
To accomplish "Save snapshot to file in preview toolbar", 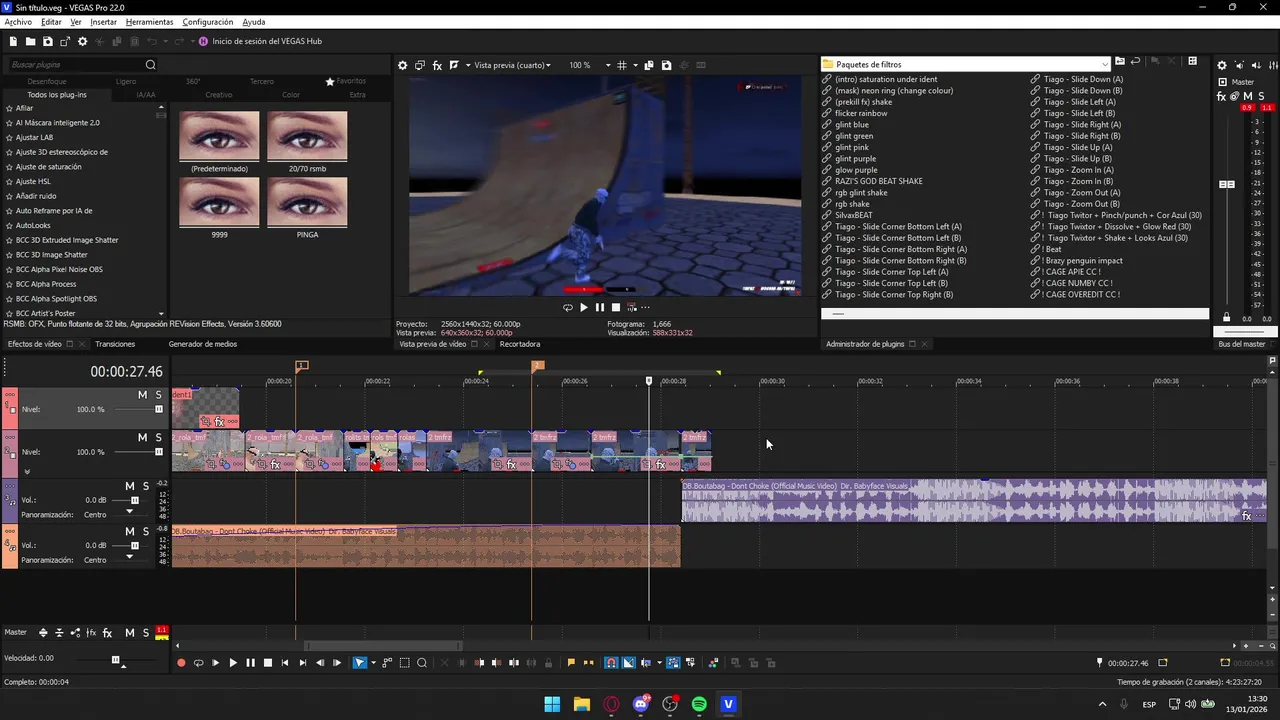I will coord(667,65).
